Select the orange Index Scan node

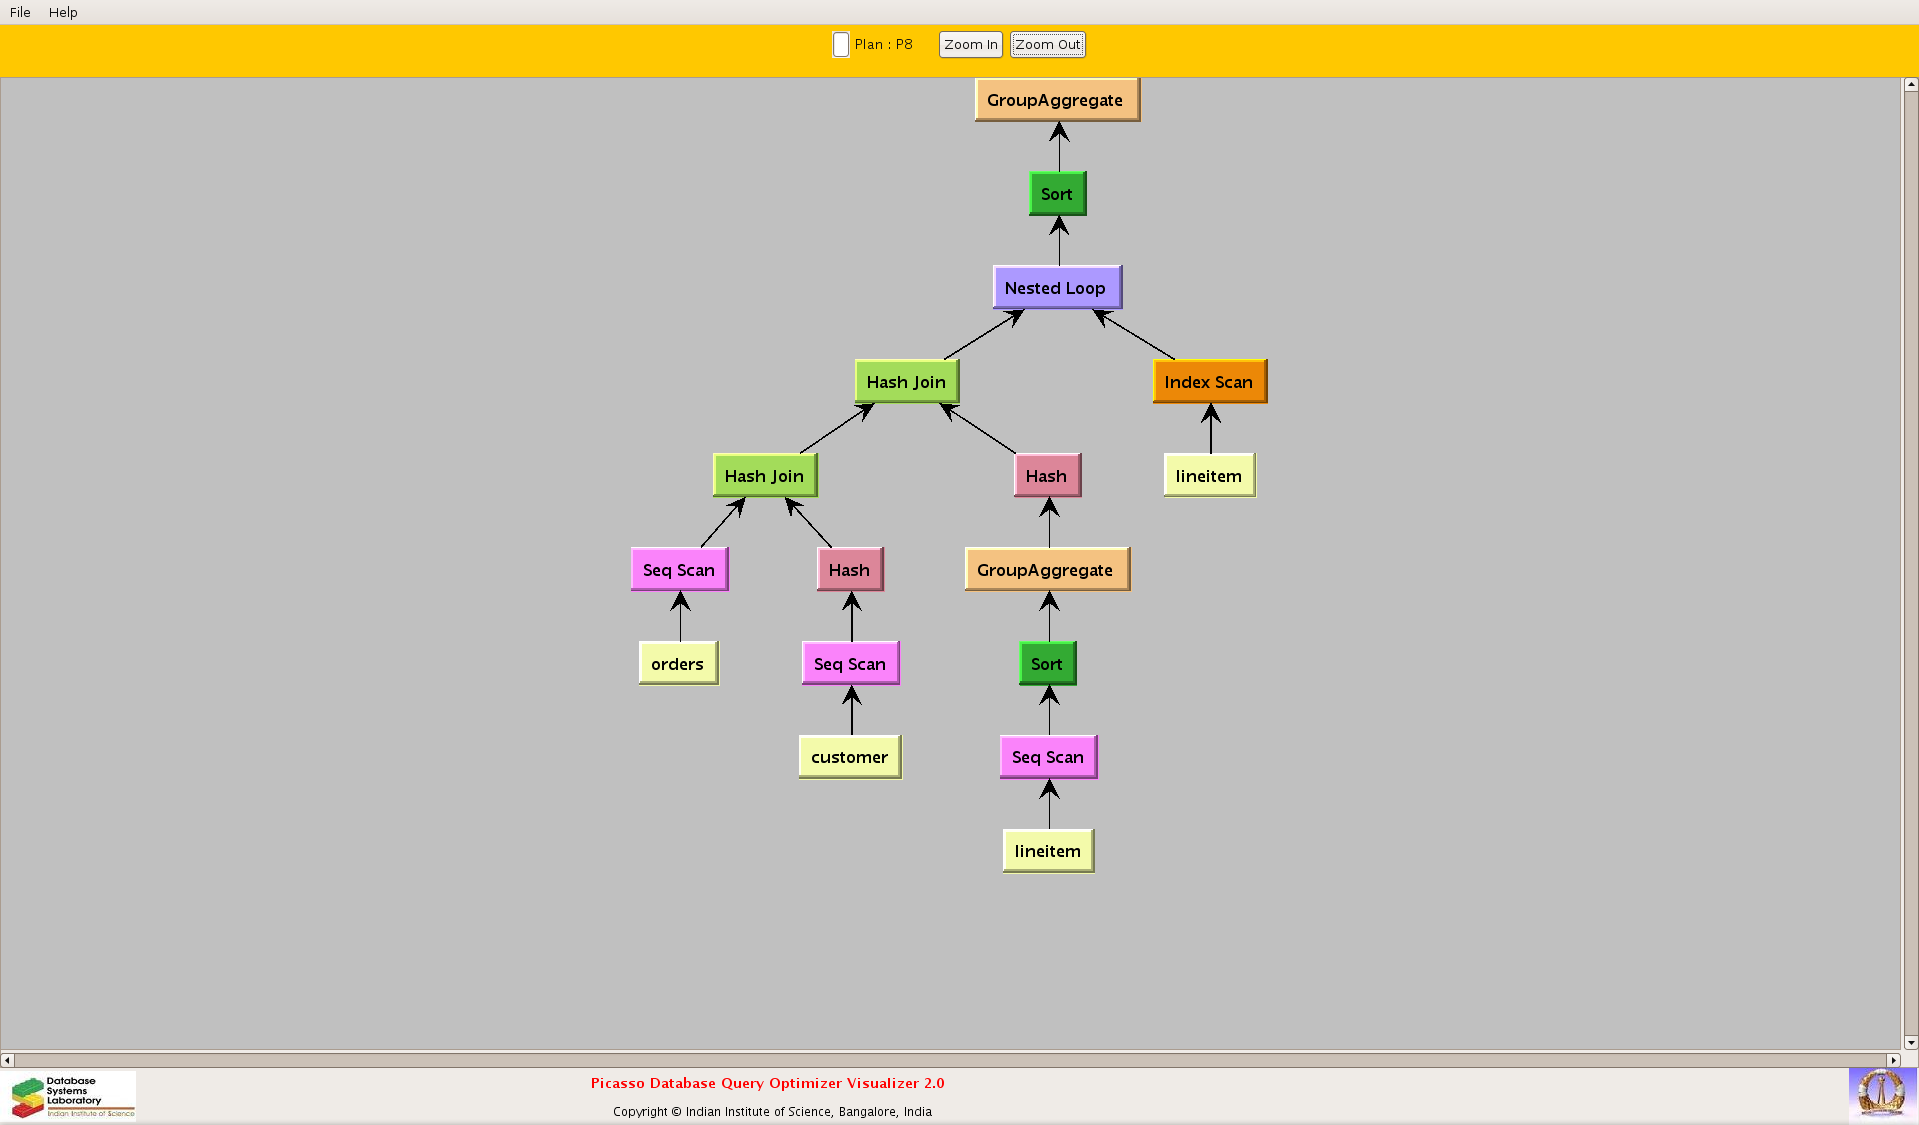pyautogui.click(x=1209, y=382)
